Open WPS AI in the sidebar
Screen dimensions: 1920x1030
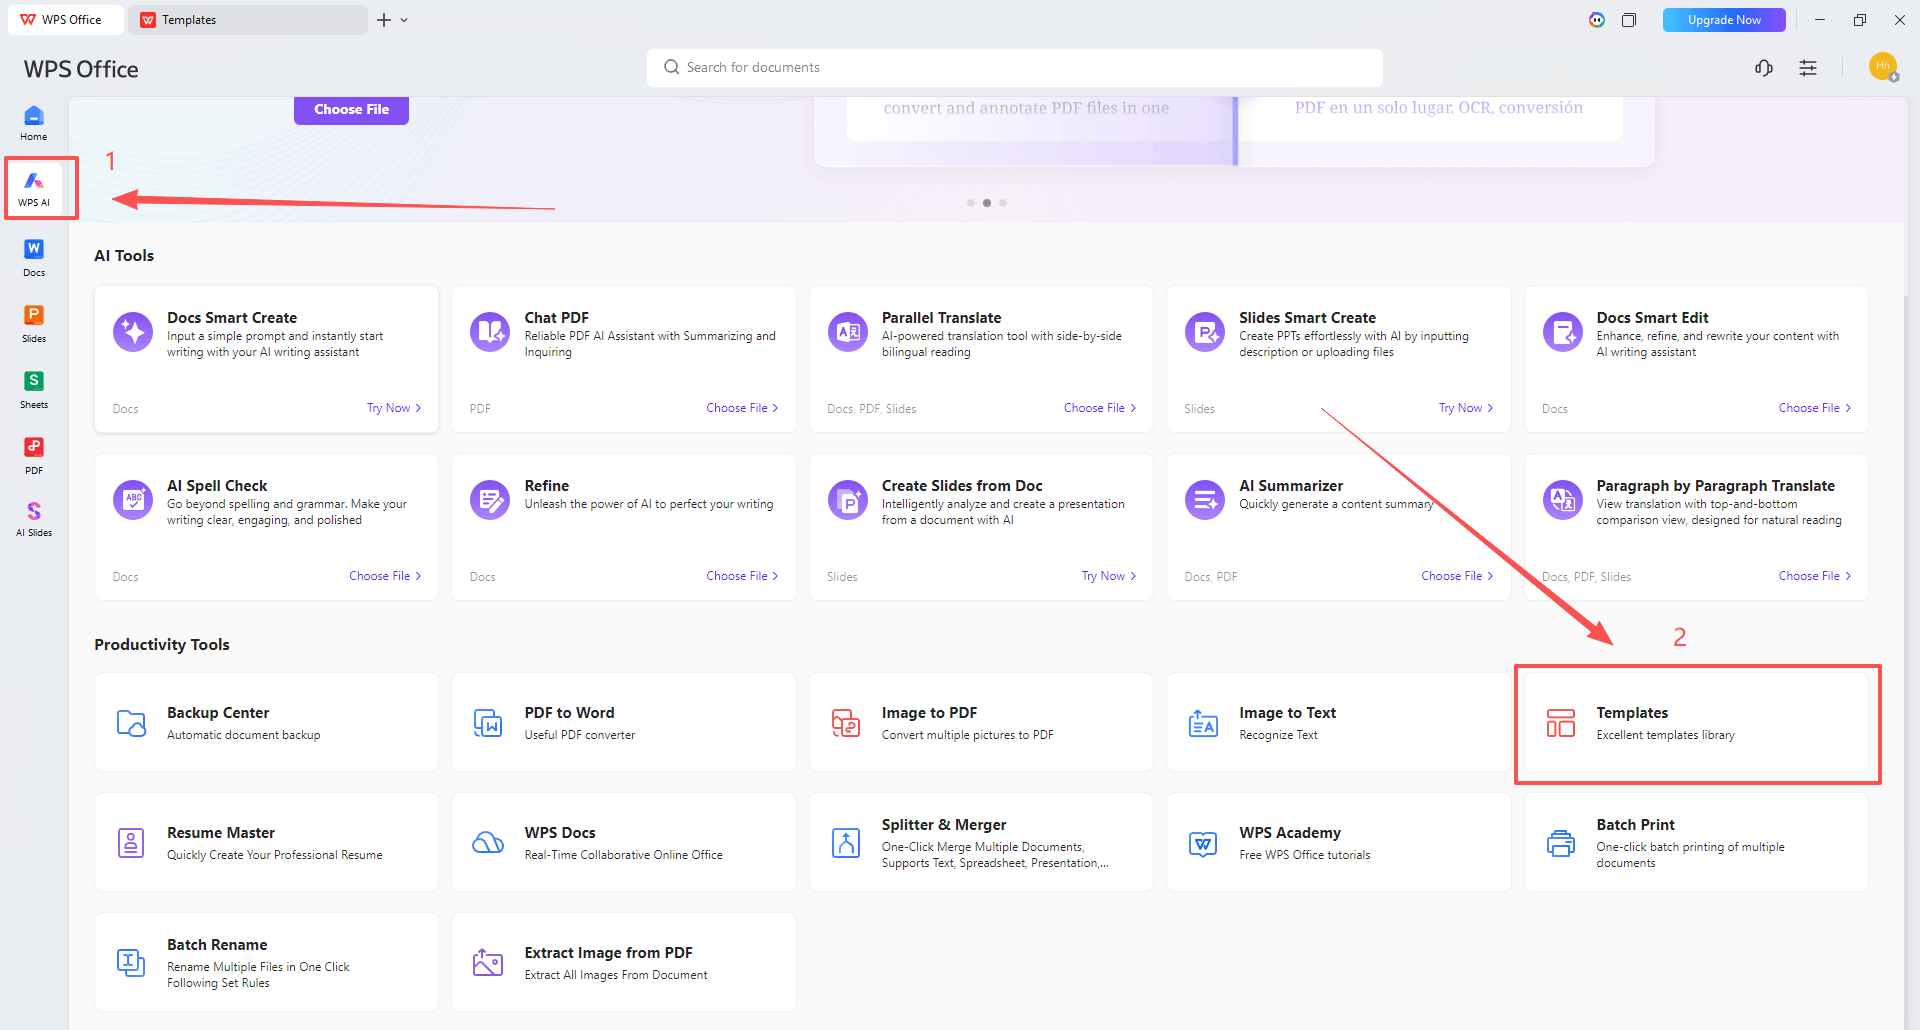(34, 187)
